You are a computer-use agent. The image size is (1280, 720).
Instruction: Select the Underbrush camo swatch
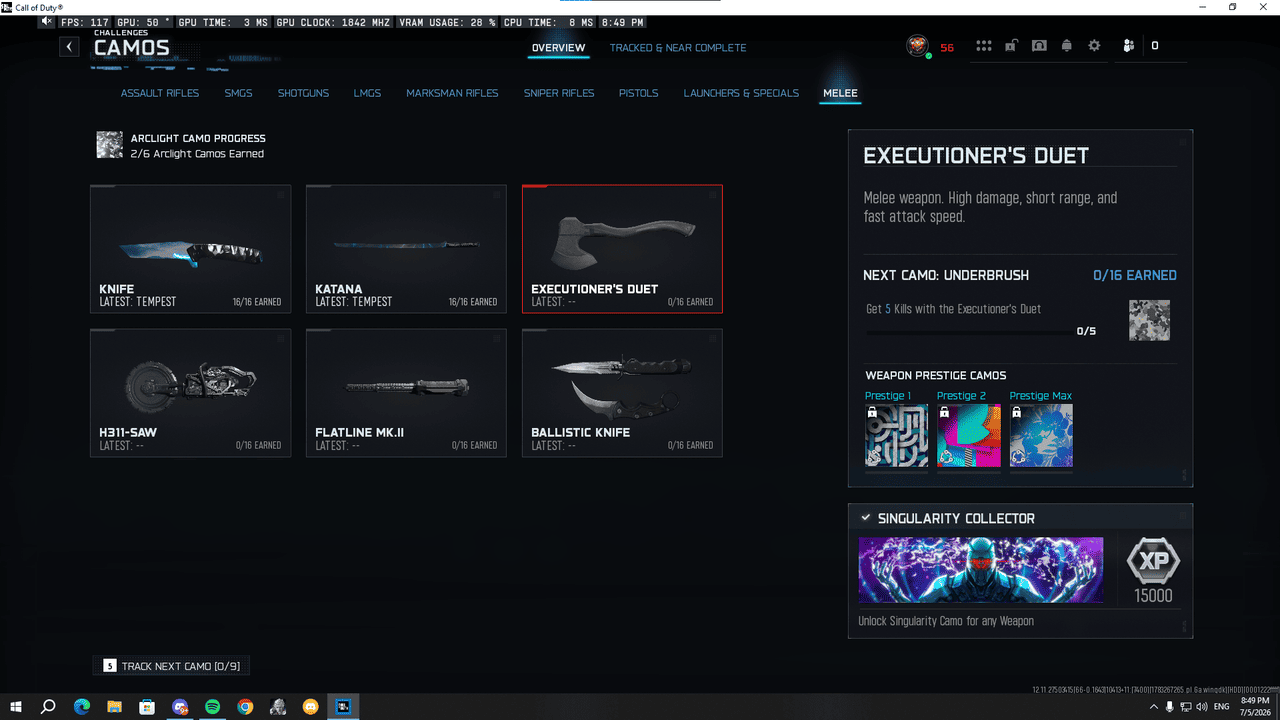[x=1149, y=320]
